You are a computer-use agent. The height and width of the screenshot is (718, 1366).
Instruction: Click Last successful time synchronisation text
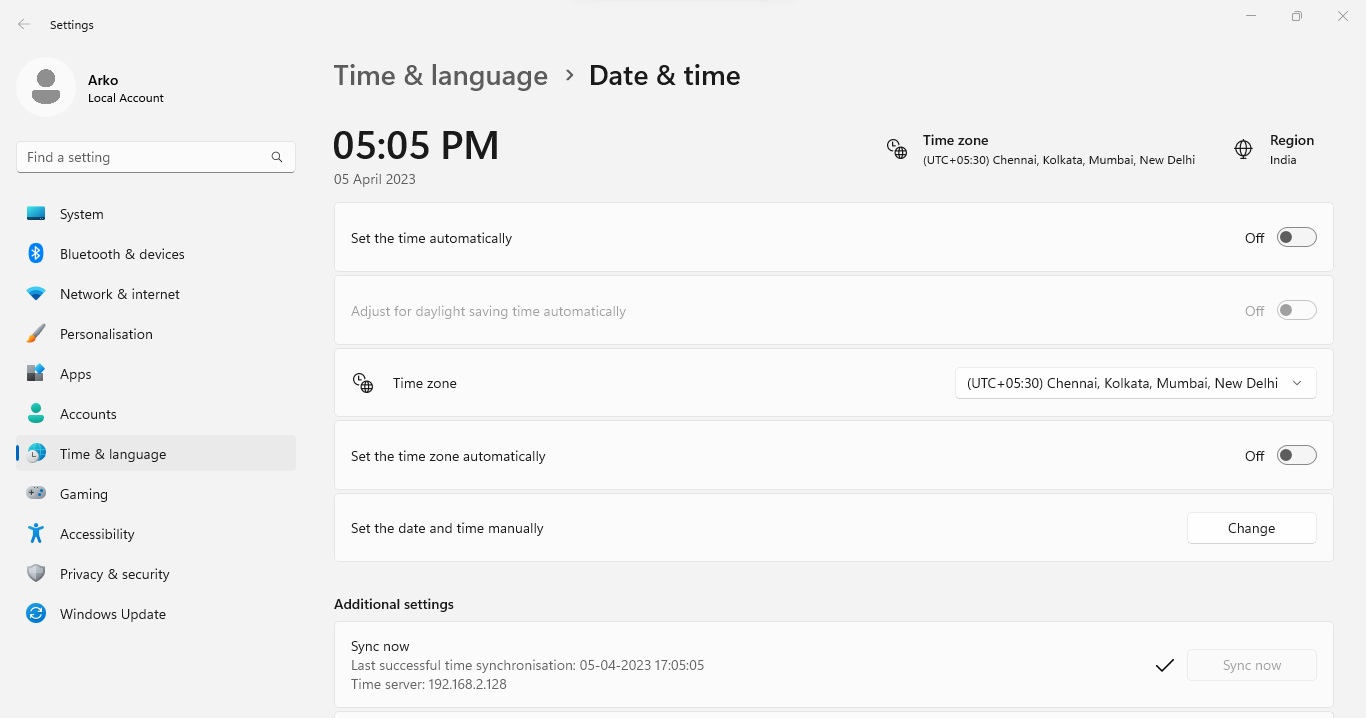527,665
